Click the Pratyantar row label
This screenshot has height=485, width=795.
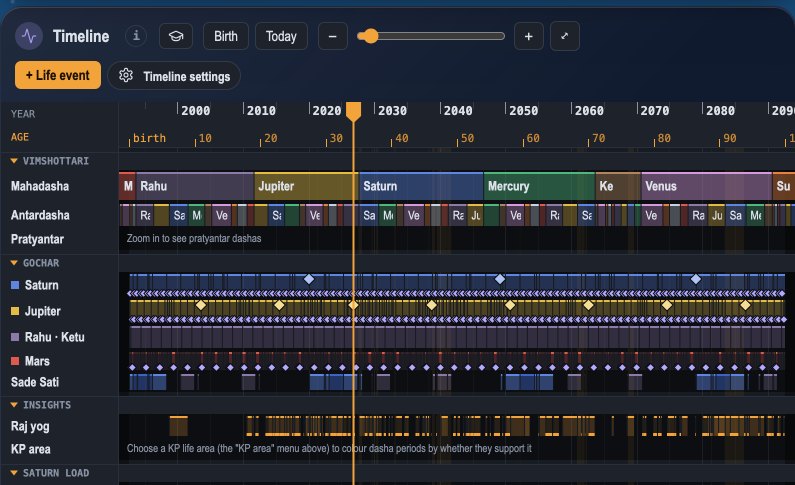[38, 239]
